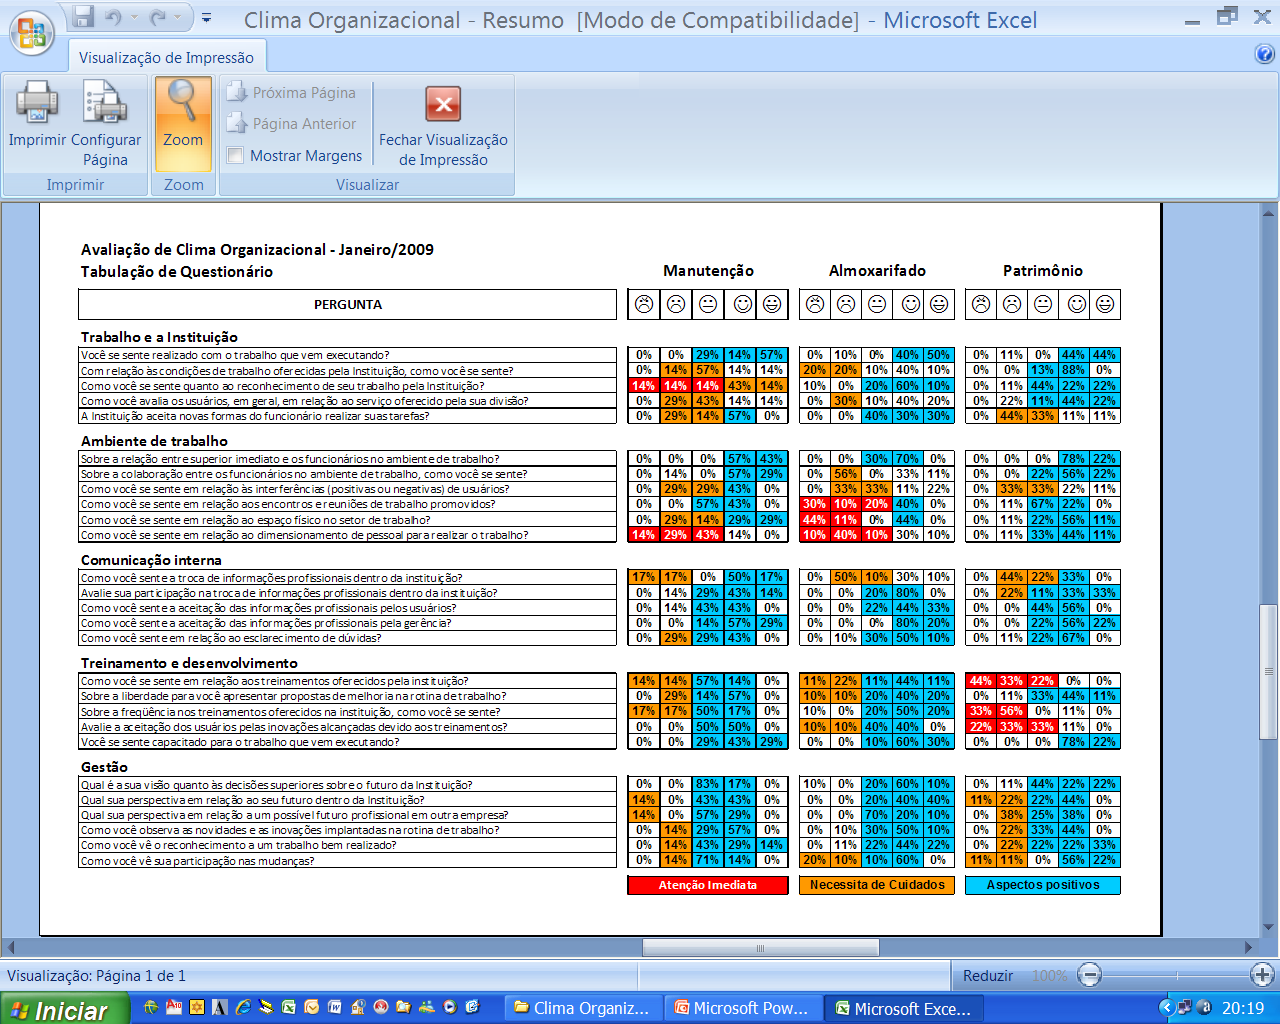Switch to Microsoft Exce... taskbar button
Screen dimensions: 1280x1024
click(x=904, y=1008)
